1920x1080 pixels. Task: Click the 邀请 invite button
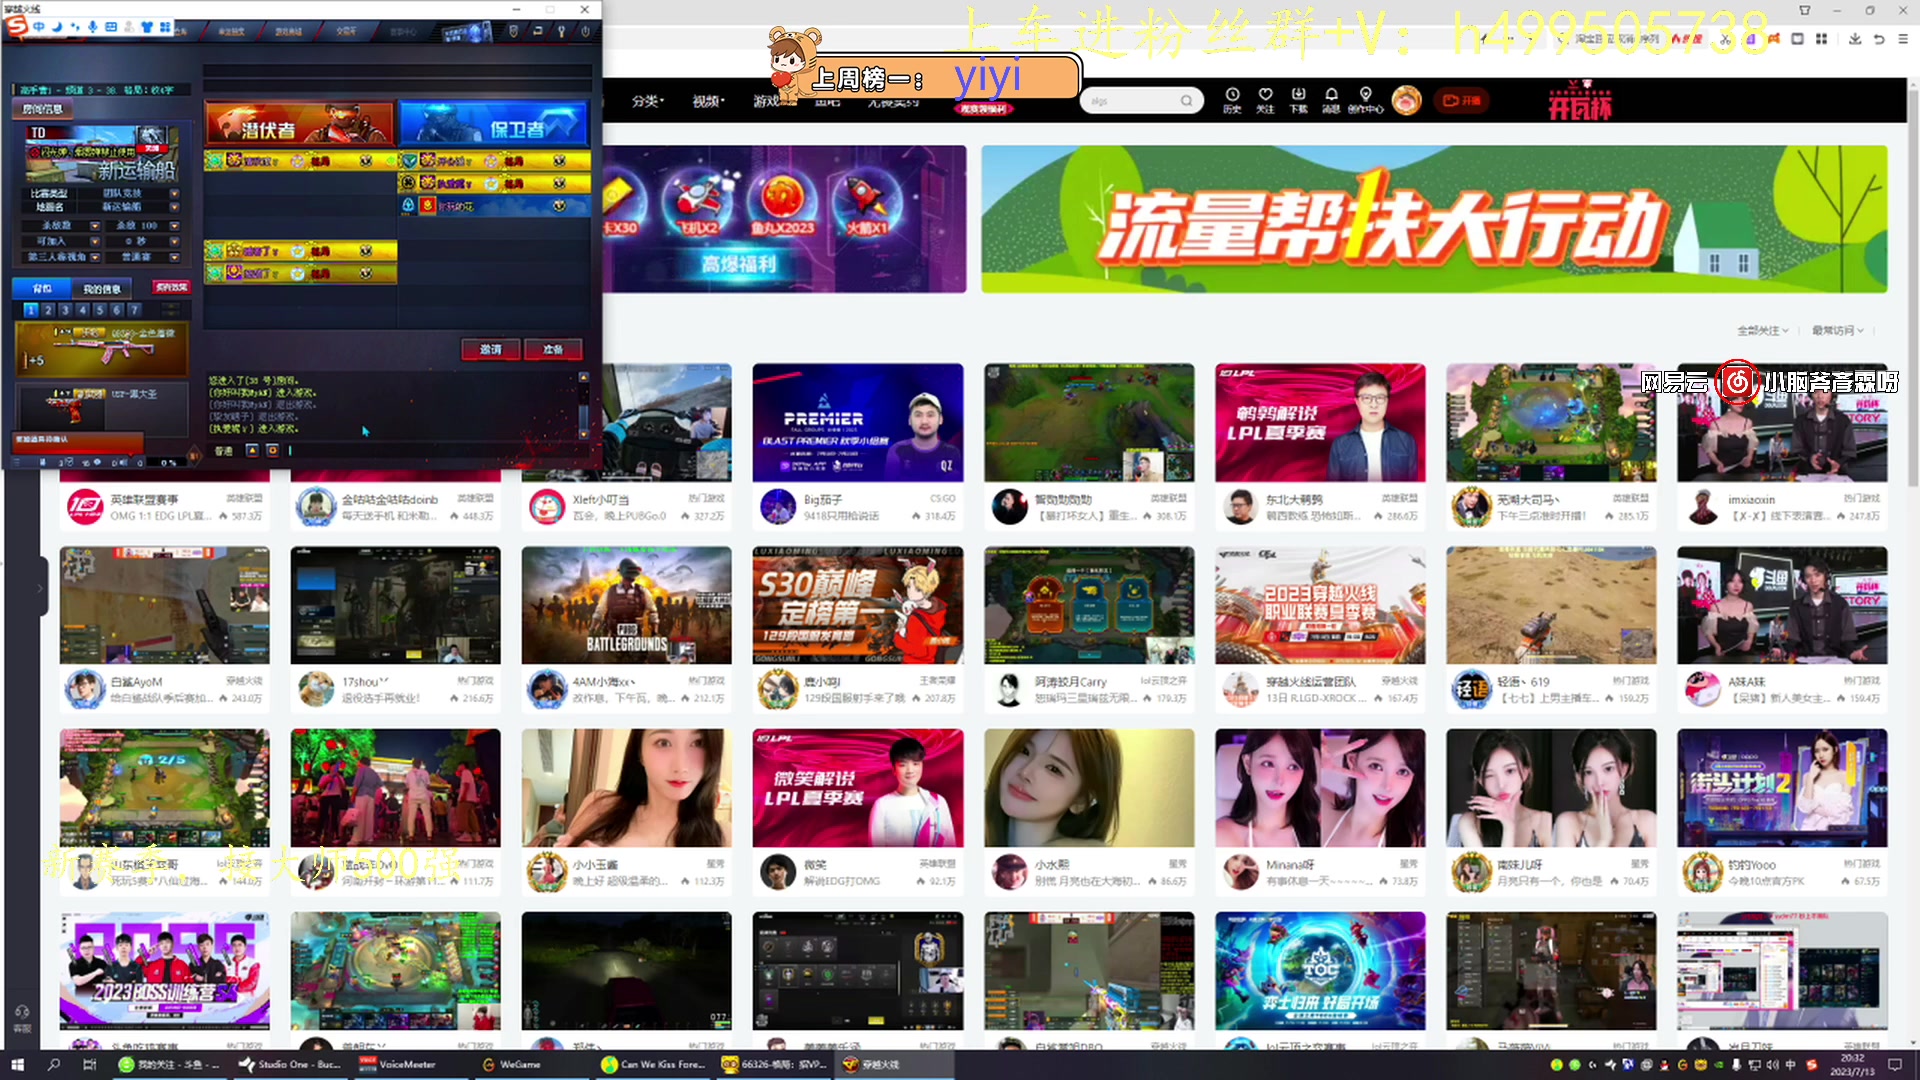tap(490, 349)
